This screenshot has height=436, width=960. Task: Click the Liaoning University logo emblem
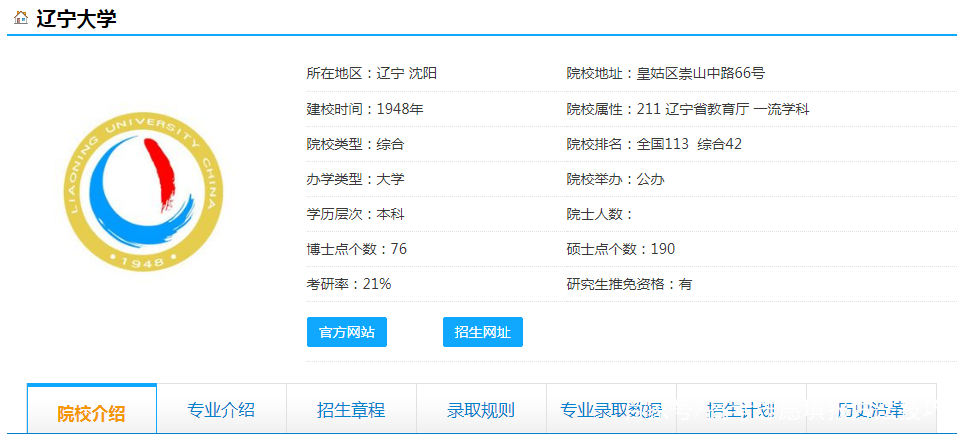143,192
